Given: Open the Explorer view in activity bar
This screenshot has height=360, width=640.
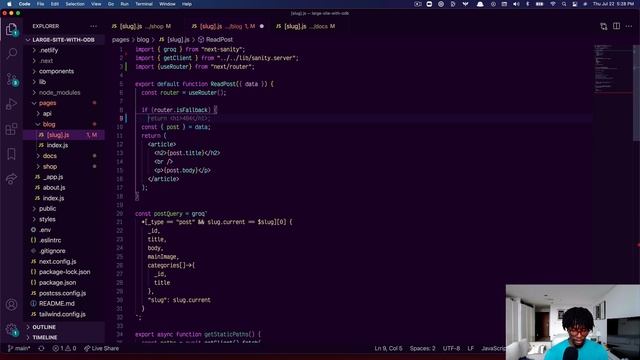Looking at the screenshot, I should (x=11, y=29).
